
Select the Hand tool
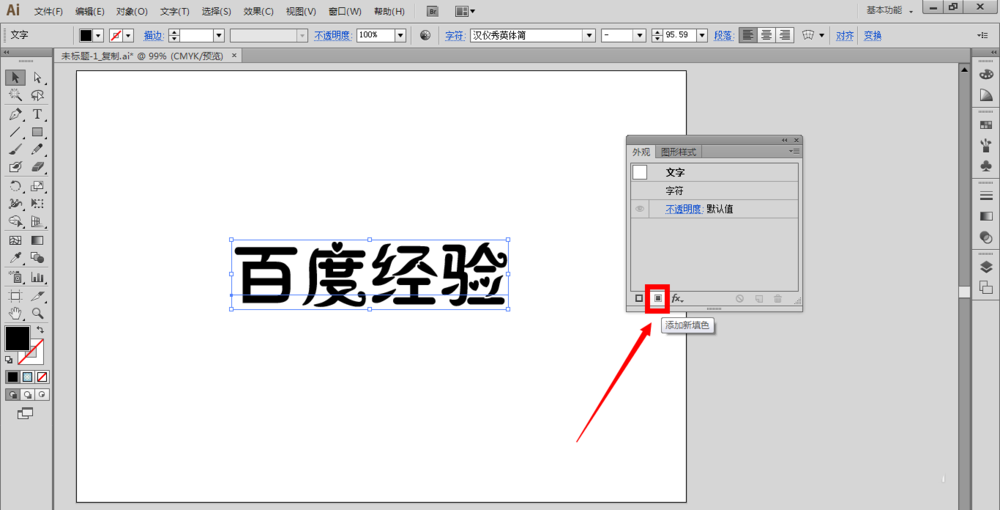pos(15,313)
